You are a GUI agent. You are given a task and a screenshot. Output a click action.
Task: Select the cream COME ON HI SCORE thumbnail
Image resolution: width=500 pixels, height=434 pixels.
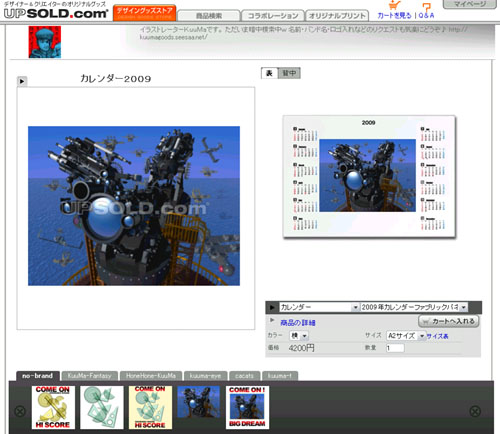pos(150,407)
